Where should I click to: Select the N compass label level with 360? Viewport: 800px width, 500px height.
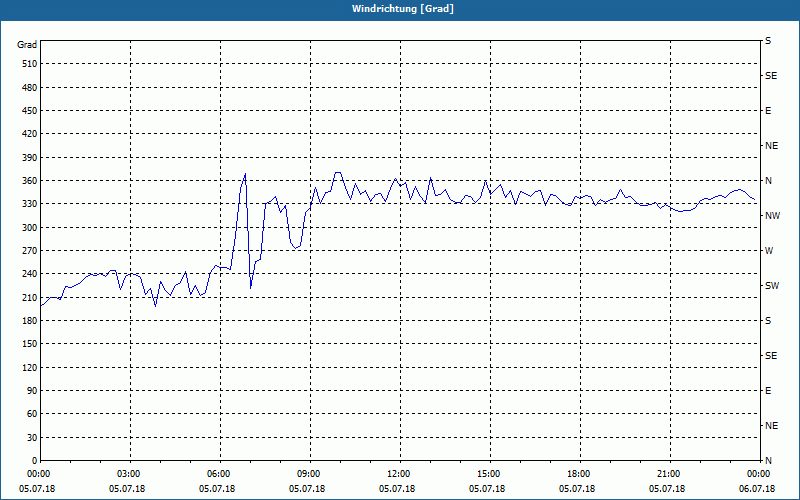click(x=768, y=181)
